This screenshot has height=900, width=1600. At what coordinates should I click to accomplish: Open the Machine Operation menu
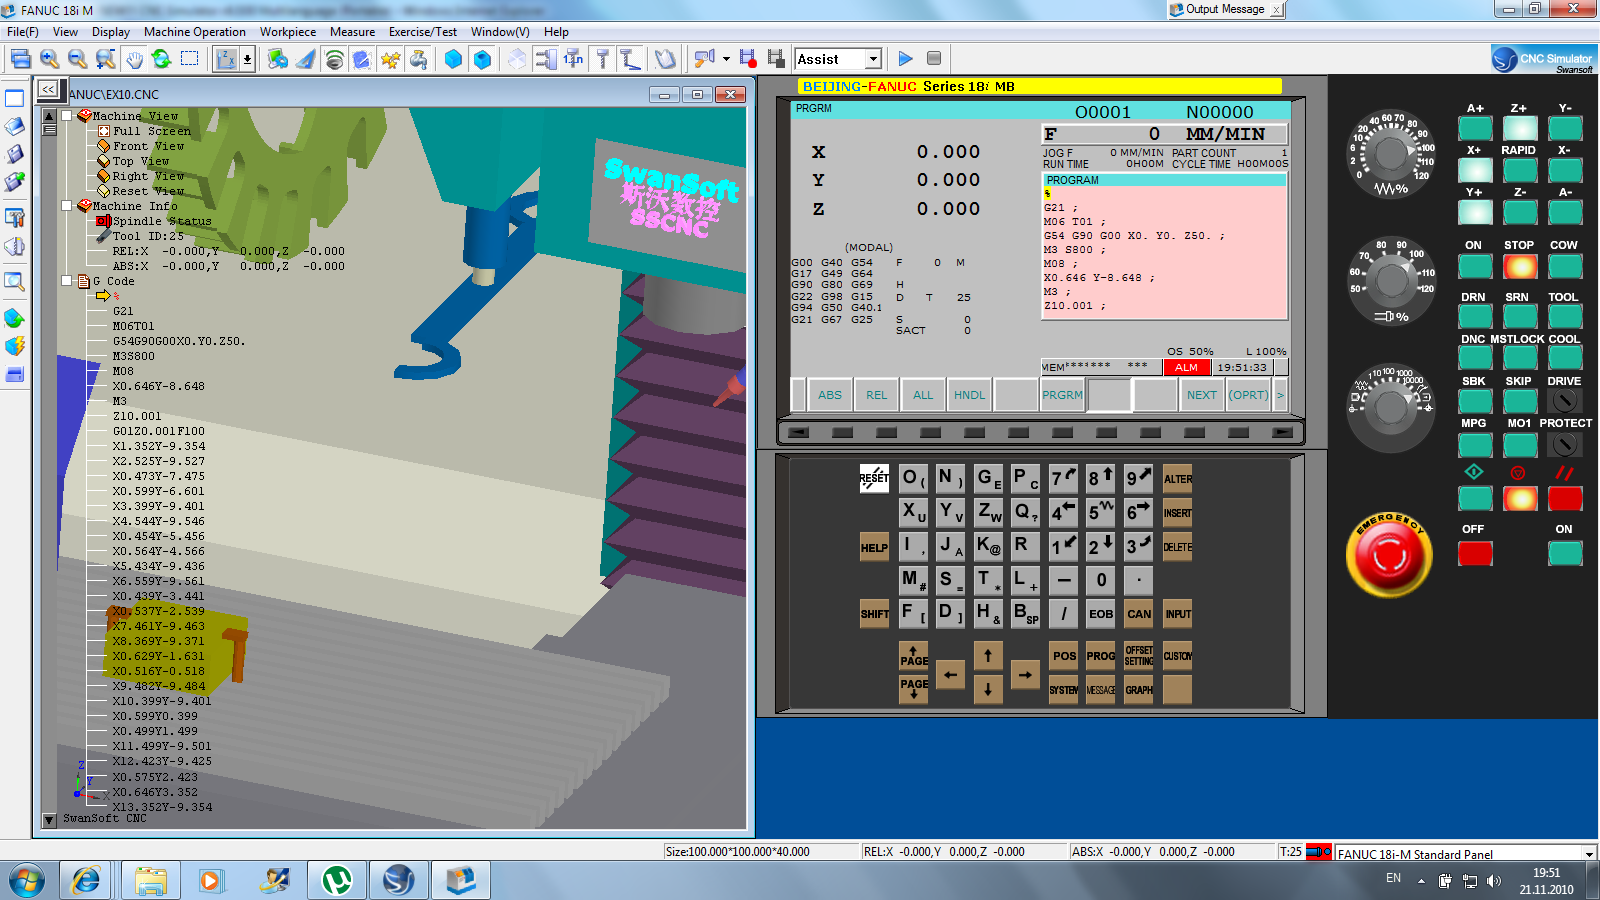coord(195,32)
